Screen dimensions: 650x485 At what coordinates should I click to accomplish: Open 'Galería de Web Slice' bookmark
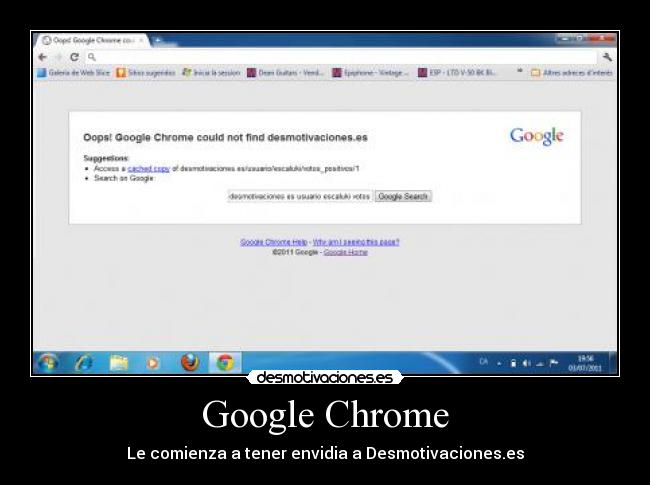click(74, 73)
